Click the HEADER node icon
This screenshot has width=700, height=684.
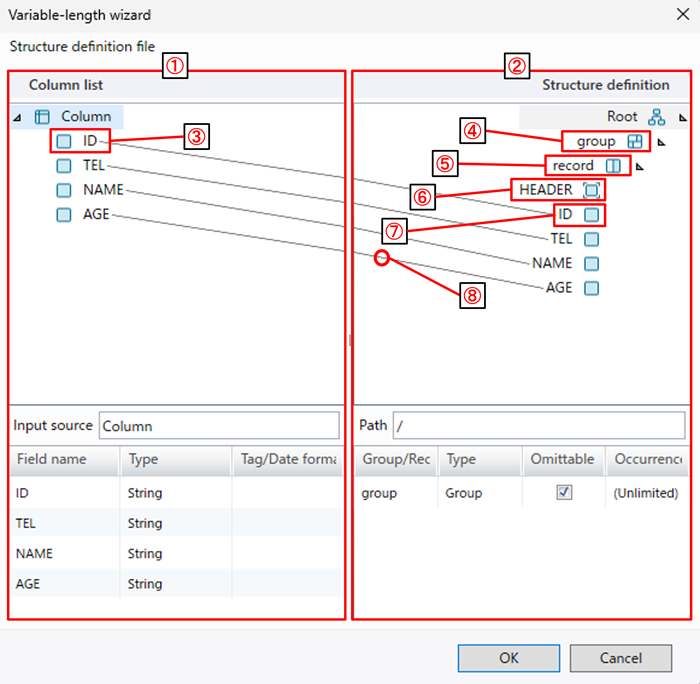pyautogui.click(x=592, y=189)
